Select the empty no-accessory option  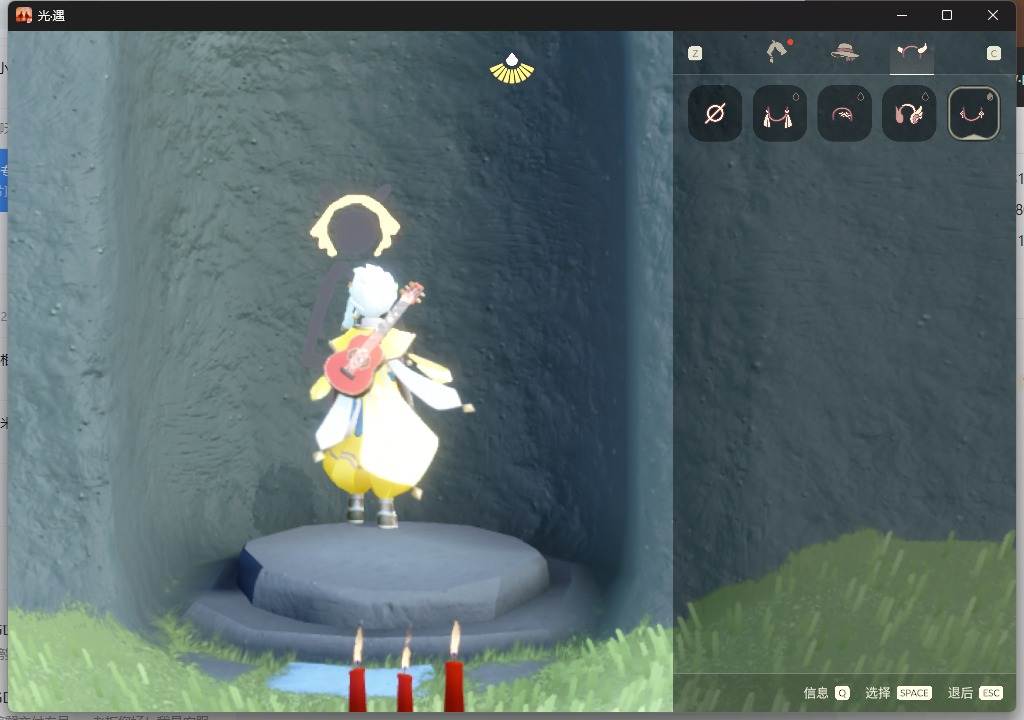[714, 114]
